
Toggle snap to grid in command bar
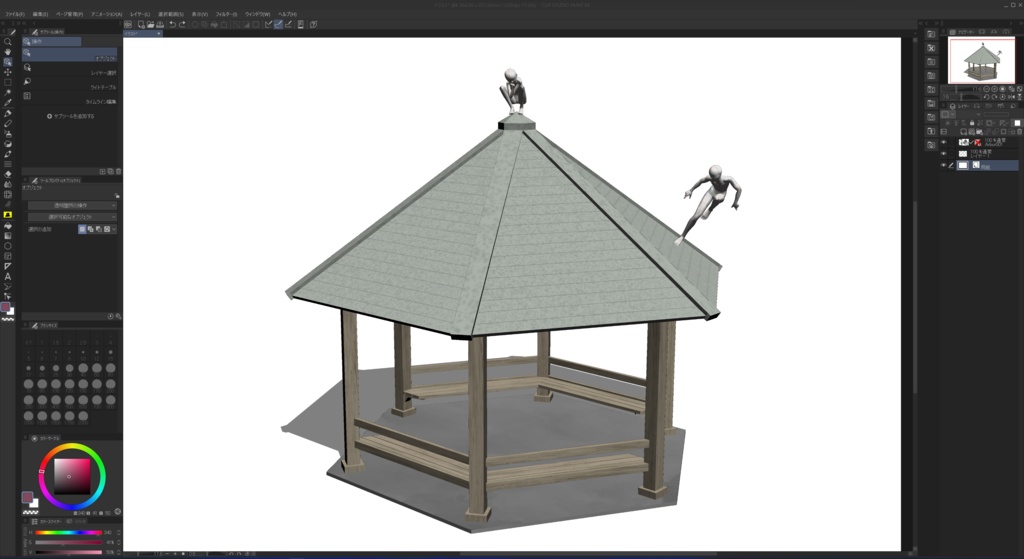288,25
